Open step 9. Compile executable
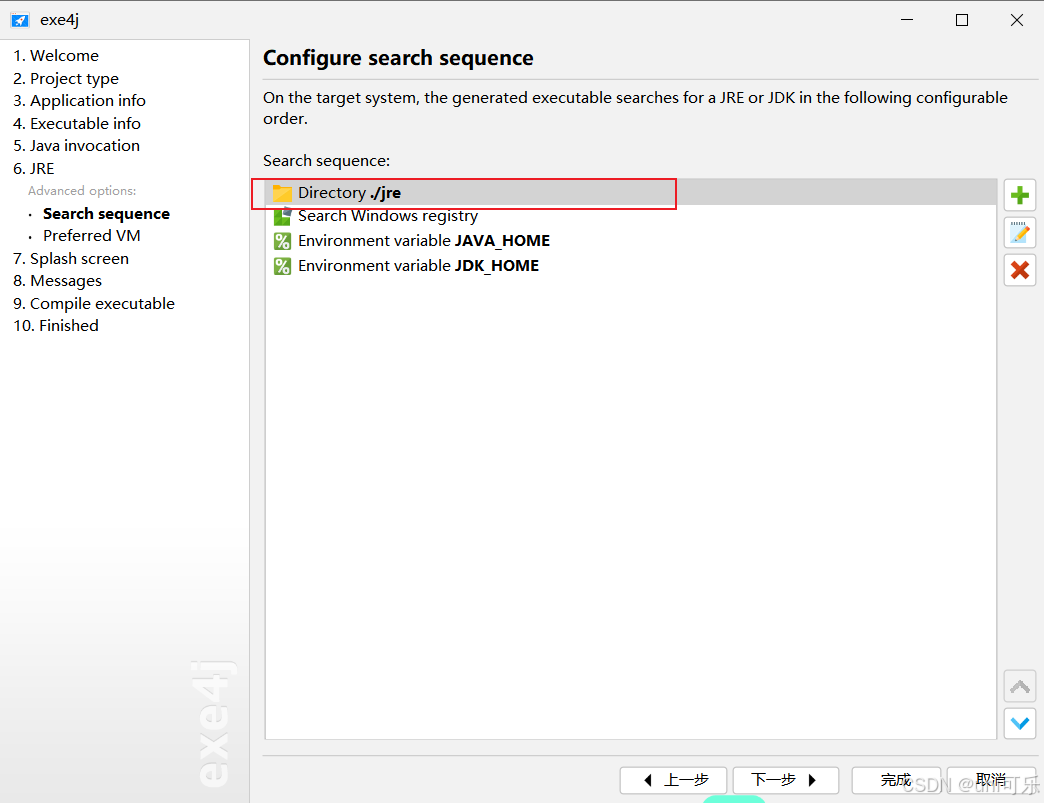 click(94, 304)
